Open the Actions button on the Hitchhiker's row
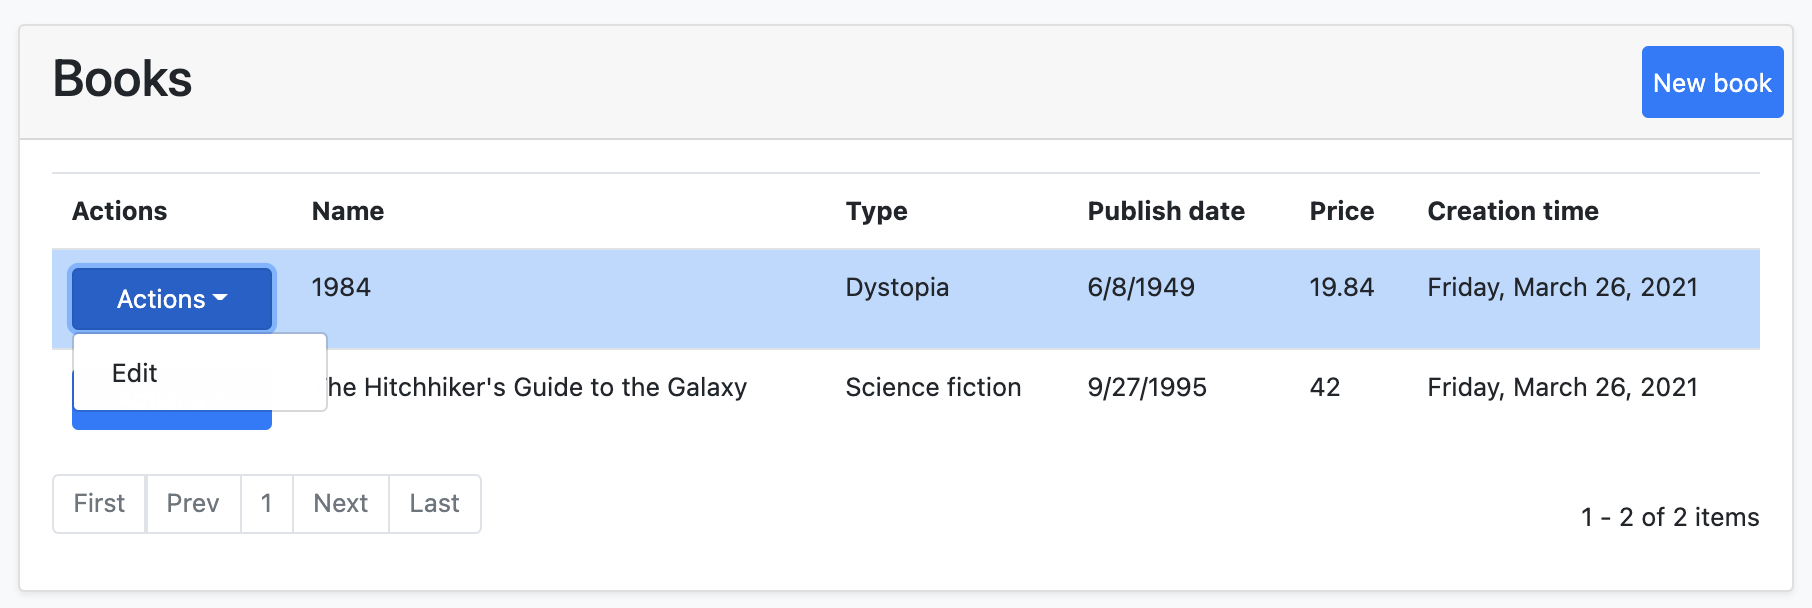 172,421
